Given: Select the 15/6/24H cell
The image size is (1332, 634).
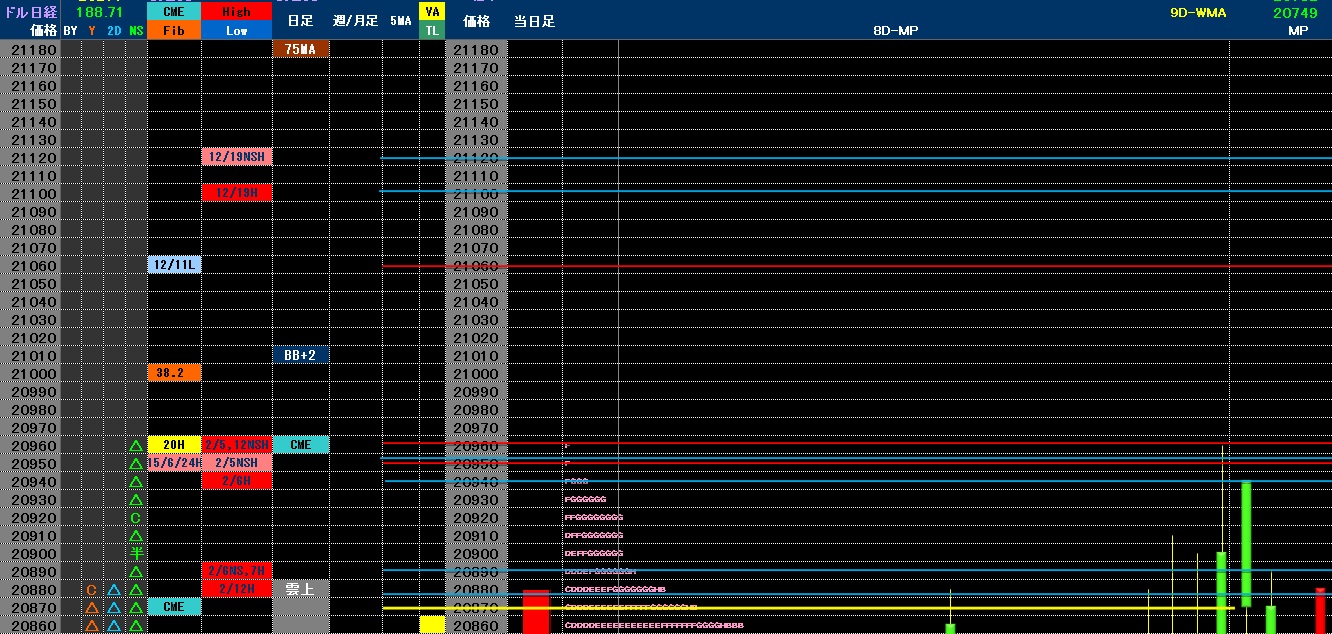Looking at the screenshot, I should point(174,463).
